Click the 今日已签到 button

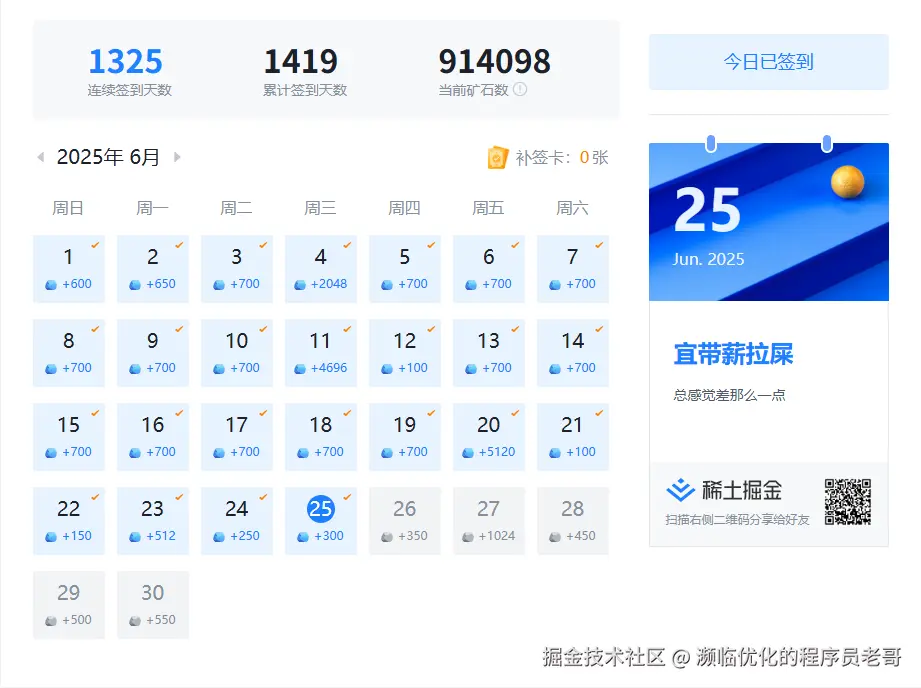(768, 61)
